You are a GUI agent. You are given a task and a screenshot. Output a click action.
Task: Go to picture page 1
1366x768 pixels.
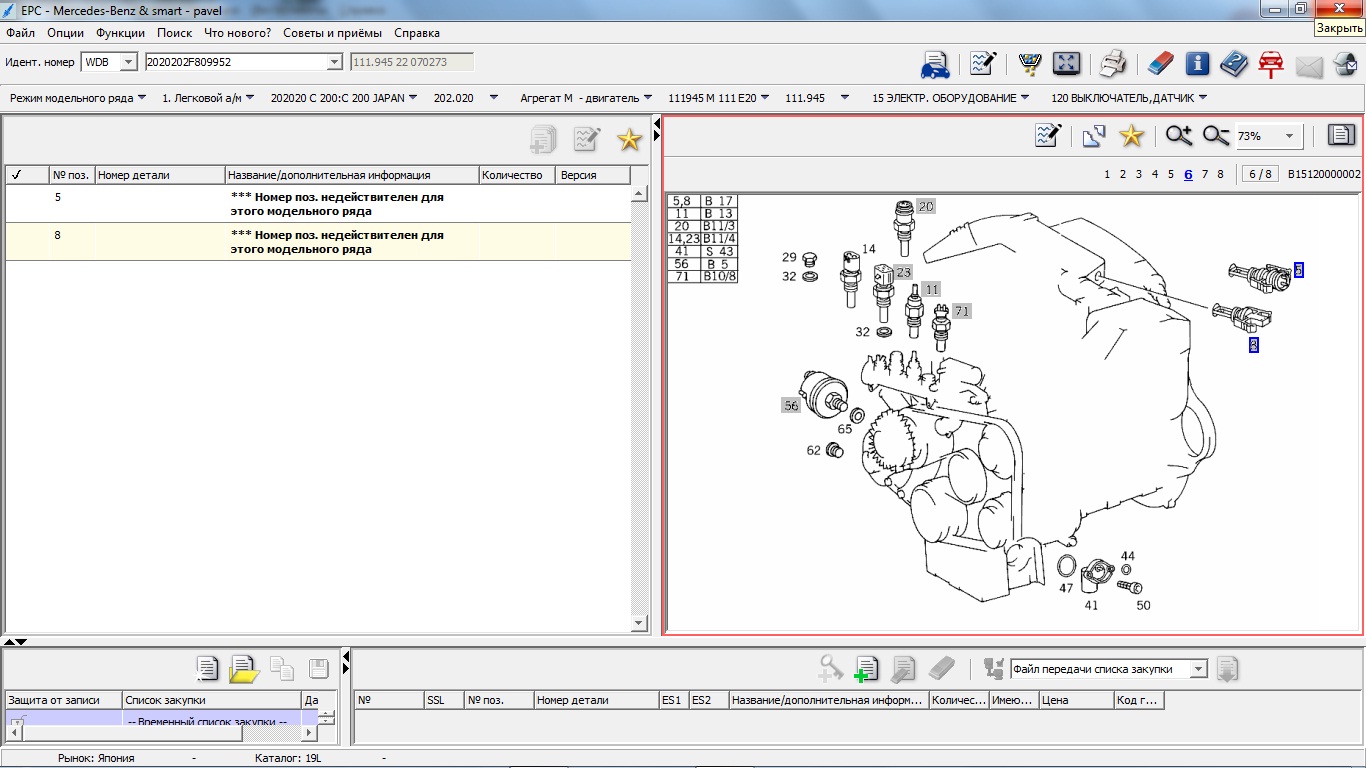[x=1107, y=174]
